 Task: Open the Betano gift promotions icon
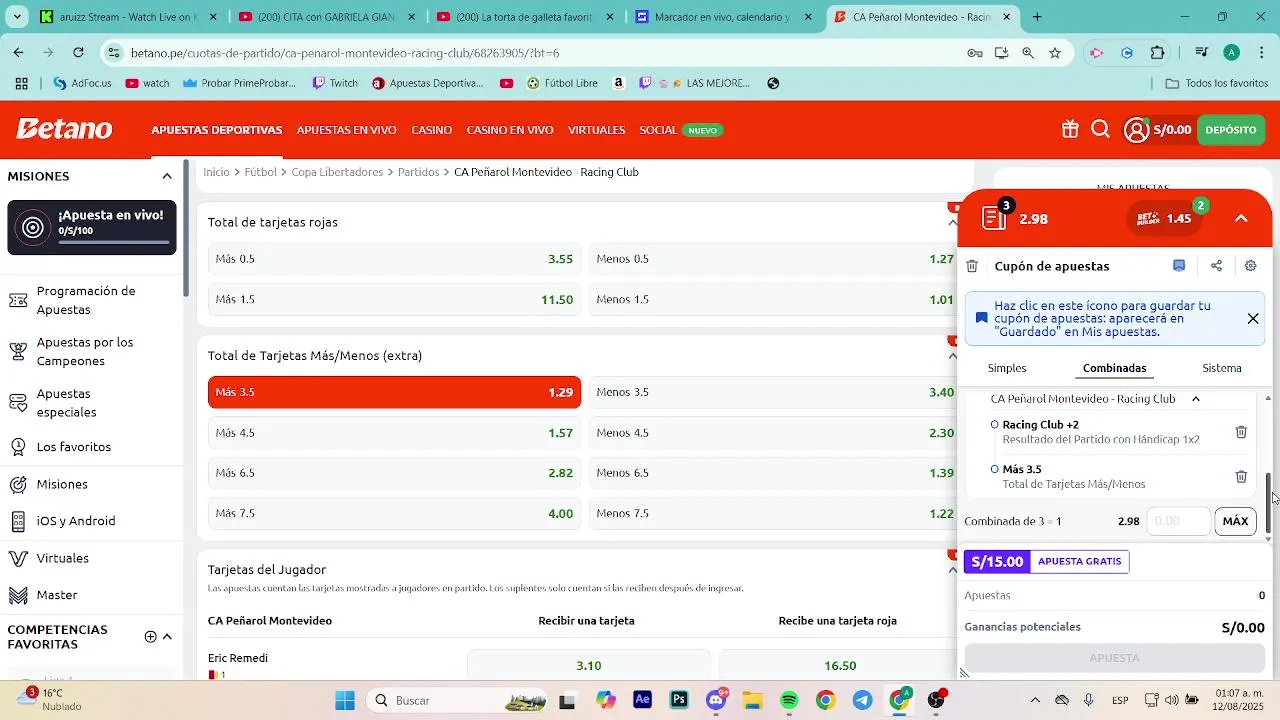point(1070,129)
